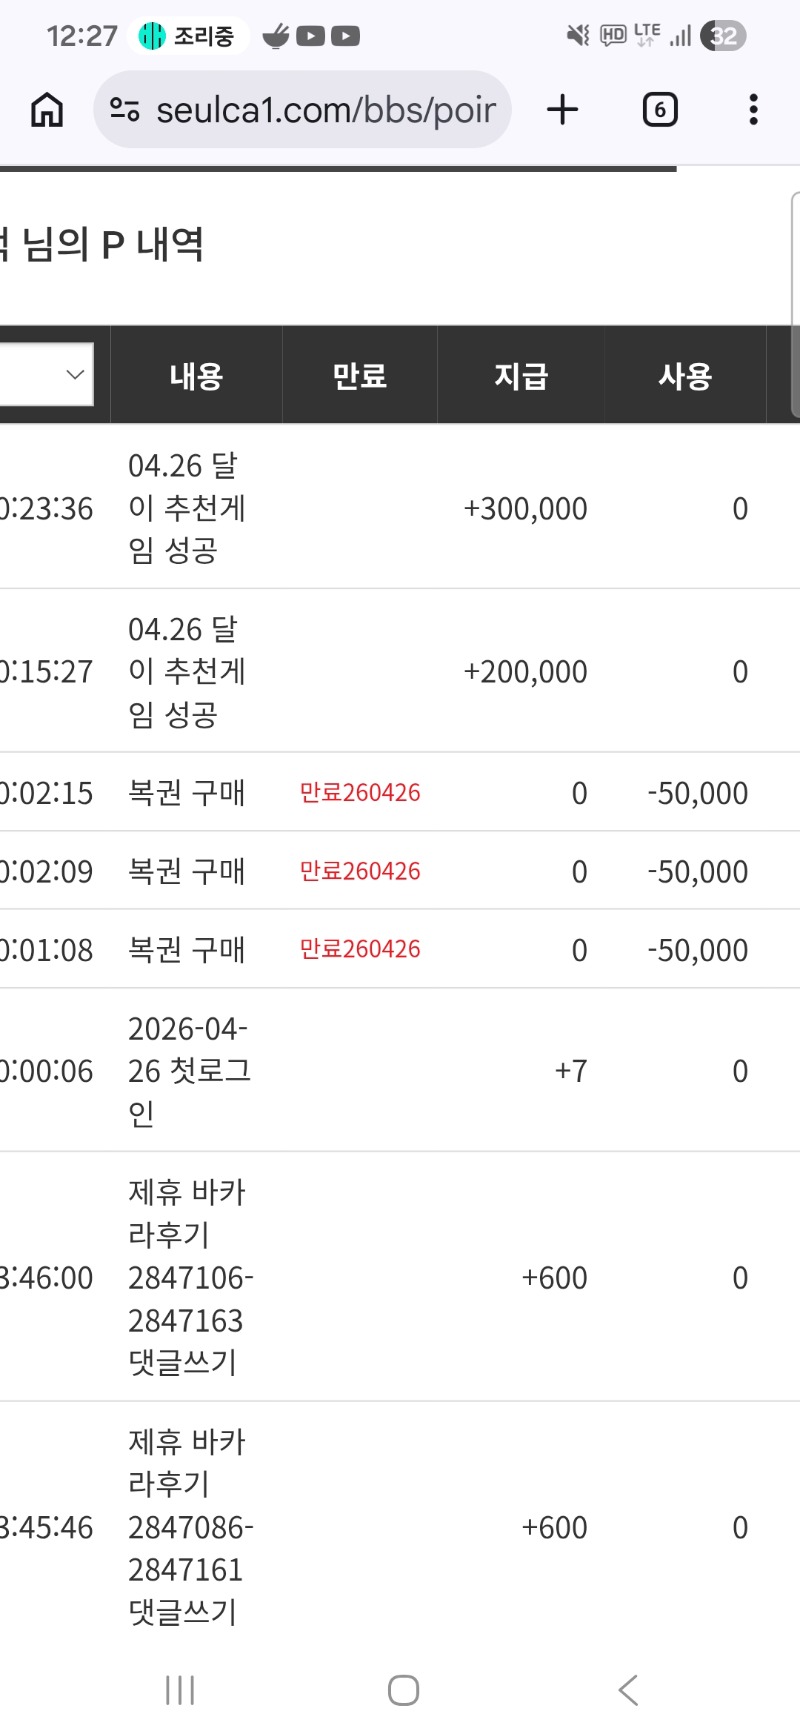Image resolution: width=800 pixels, height=1734 pixels.
Task: Tap the site info icon in address bar
Action: tap(125, 110)
